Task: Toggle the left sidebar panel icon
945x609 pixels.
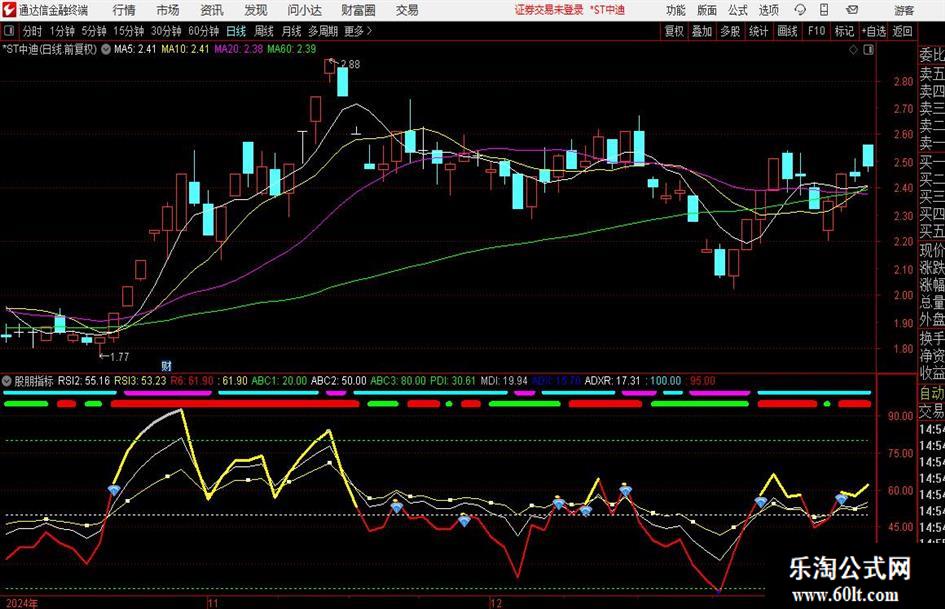Action: 8,31
